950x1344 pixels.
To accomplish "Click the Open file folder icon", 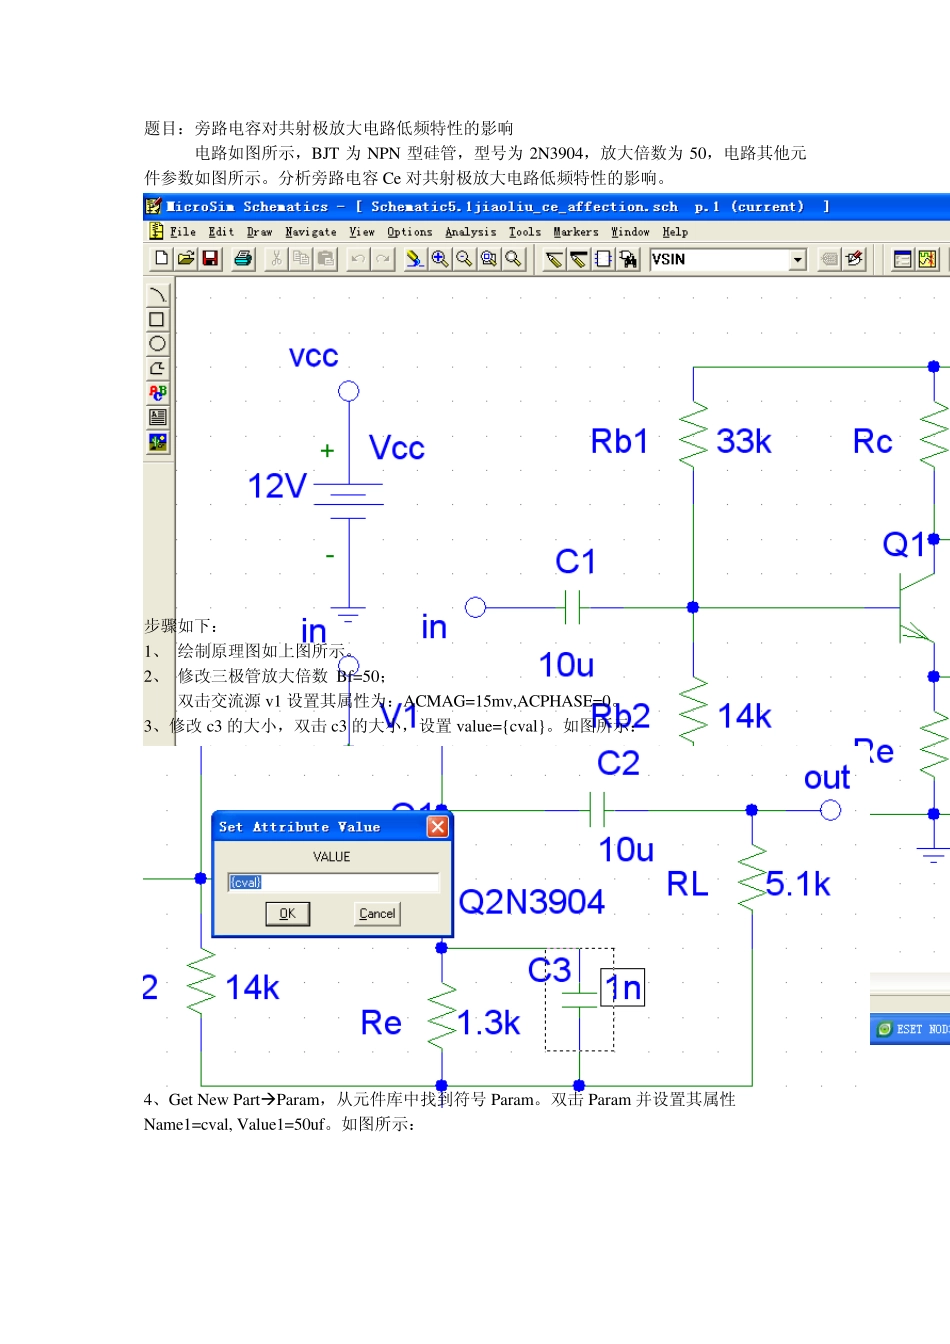I will [x=186, y=259].
